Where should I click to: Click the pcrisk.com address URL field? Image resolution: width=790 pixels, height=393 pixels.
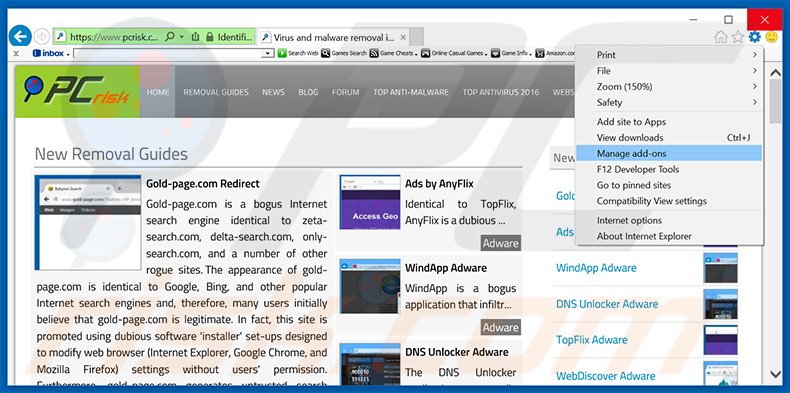(x=114, y=37)
